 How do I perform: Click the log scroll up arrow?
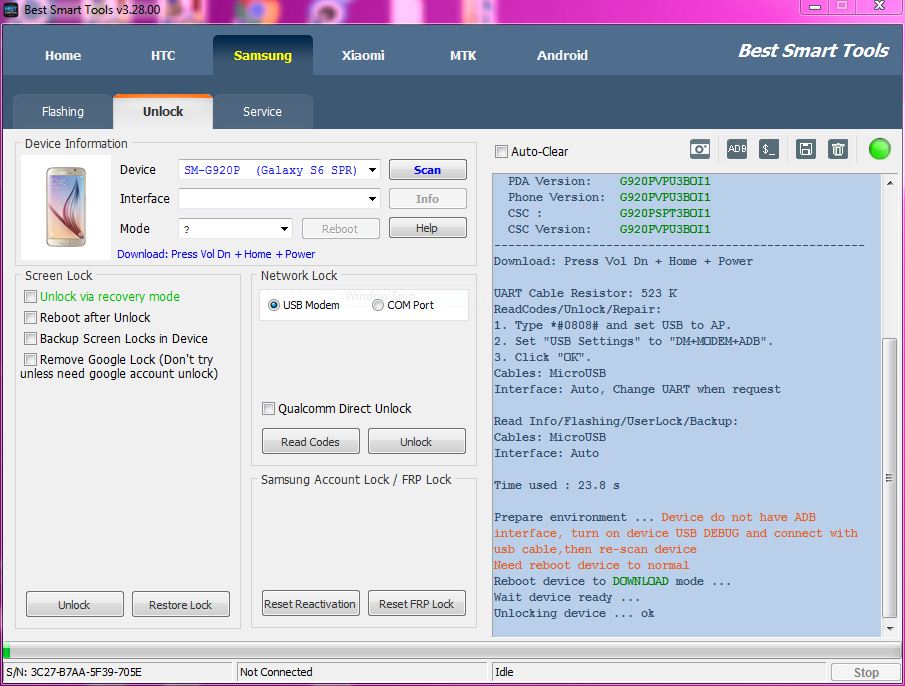tap(889, 182)
